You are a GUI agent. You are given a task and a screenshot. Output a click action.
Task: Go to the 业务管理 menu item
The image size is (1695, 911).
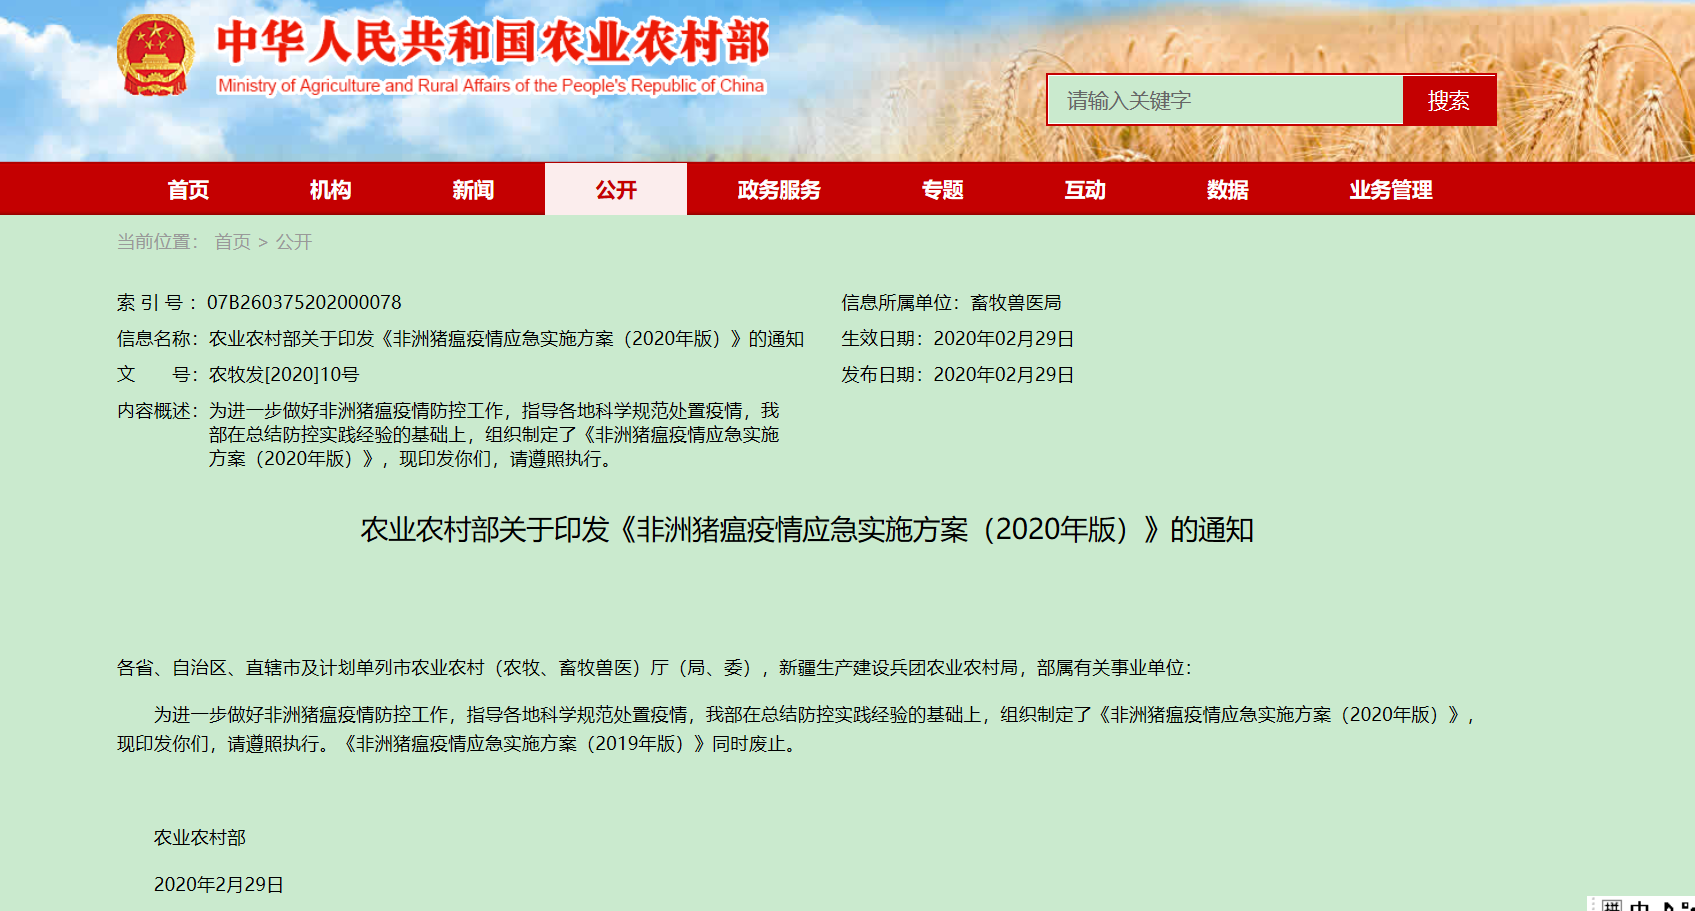[x=1390, y=190]
